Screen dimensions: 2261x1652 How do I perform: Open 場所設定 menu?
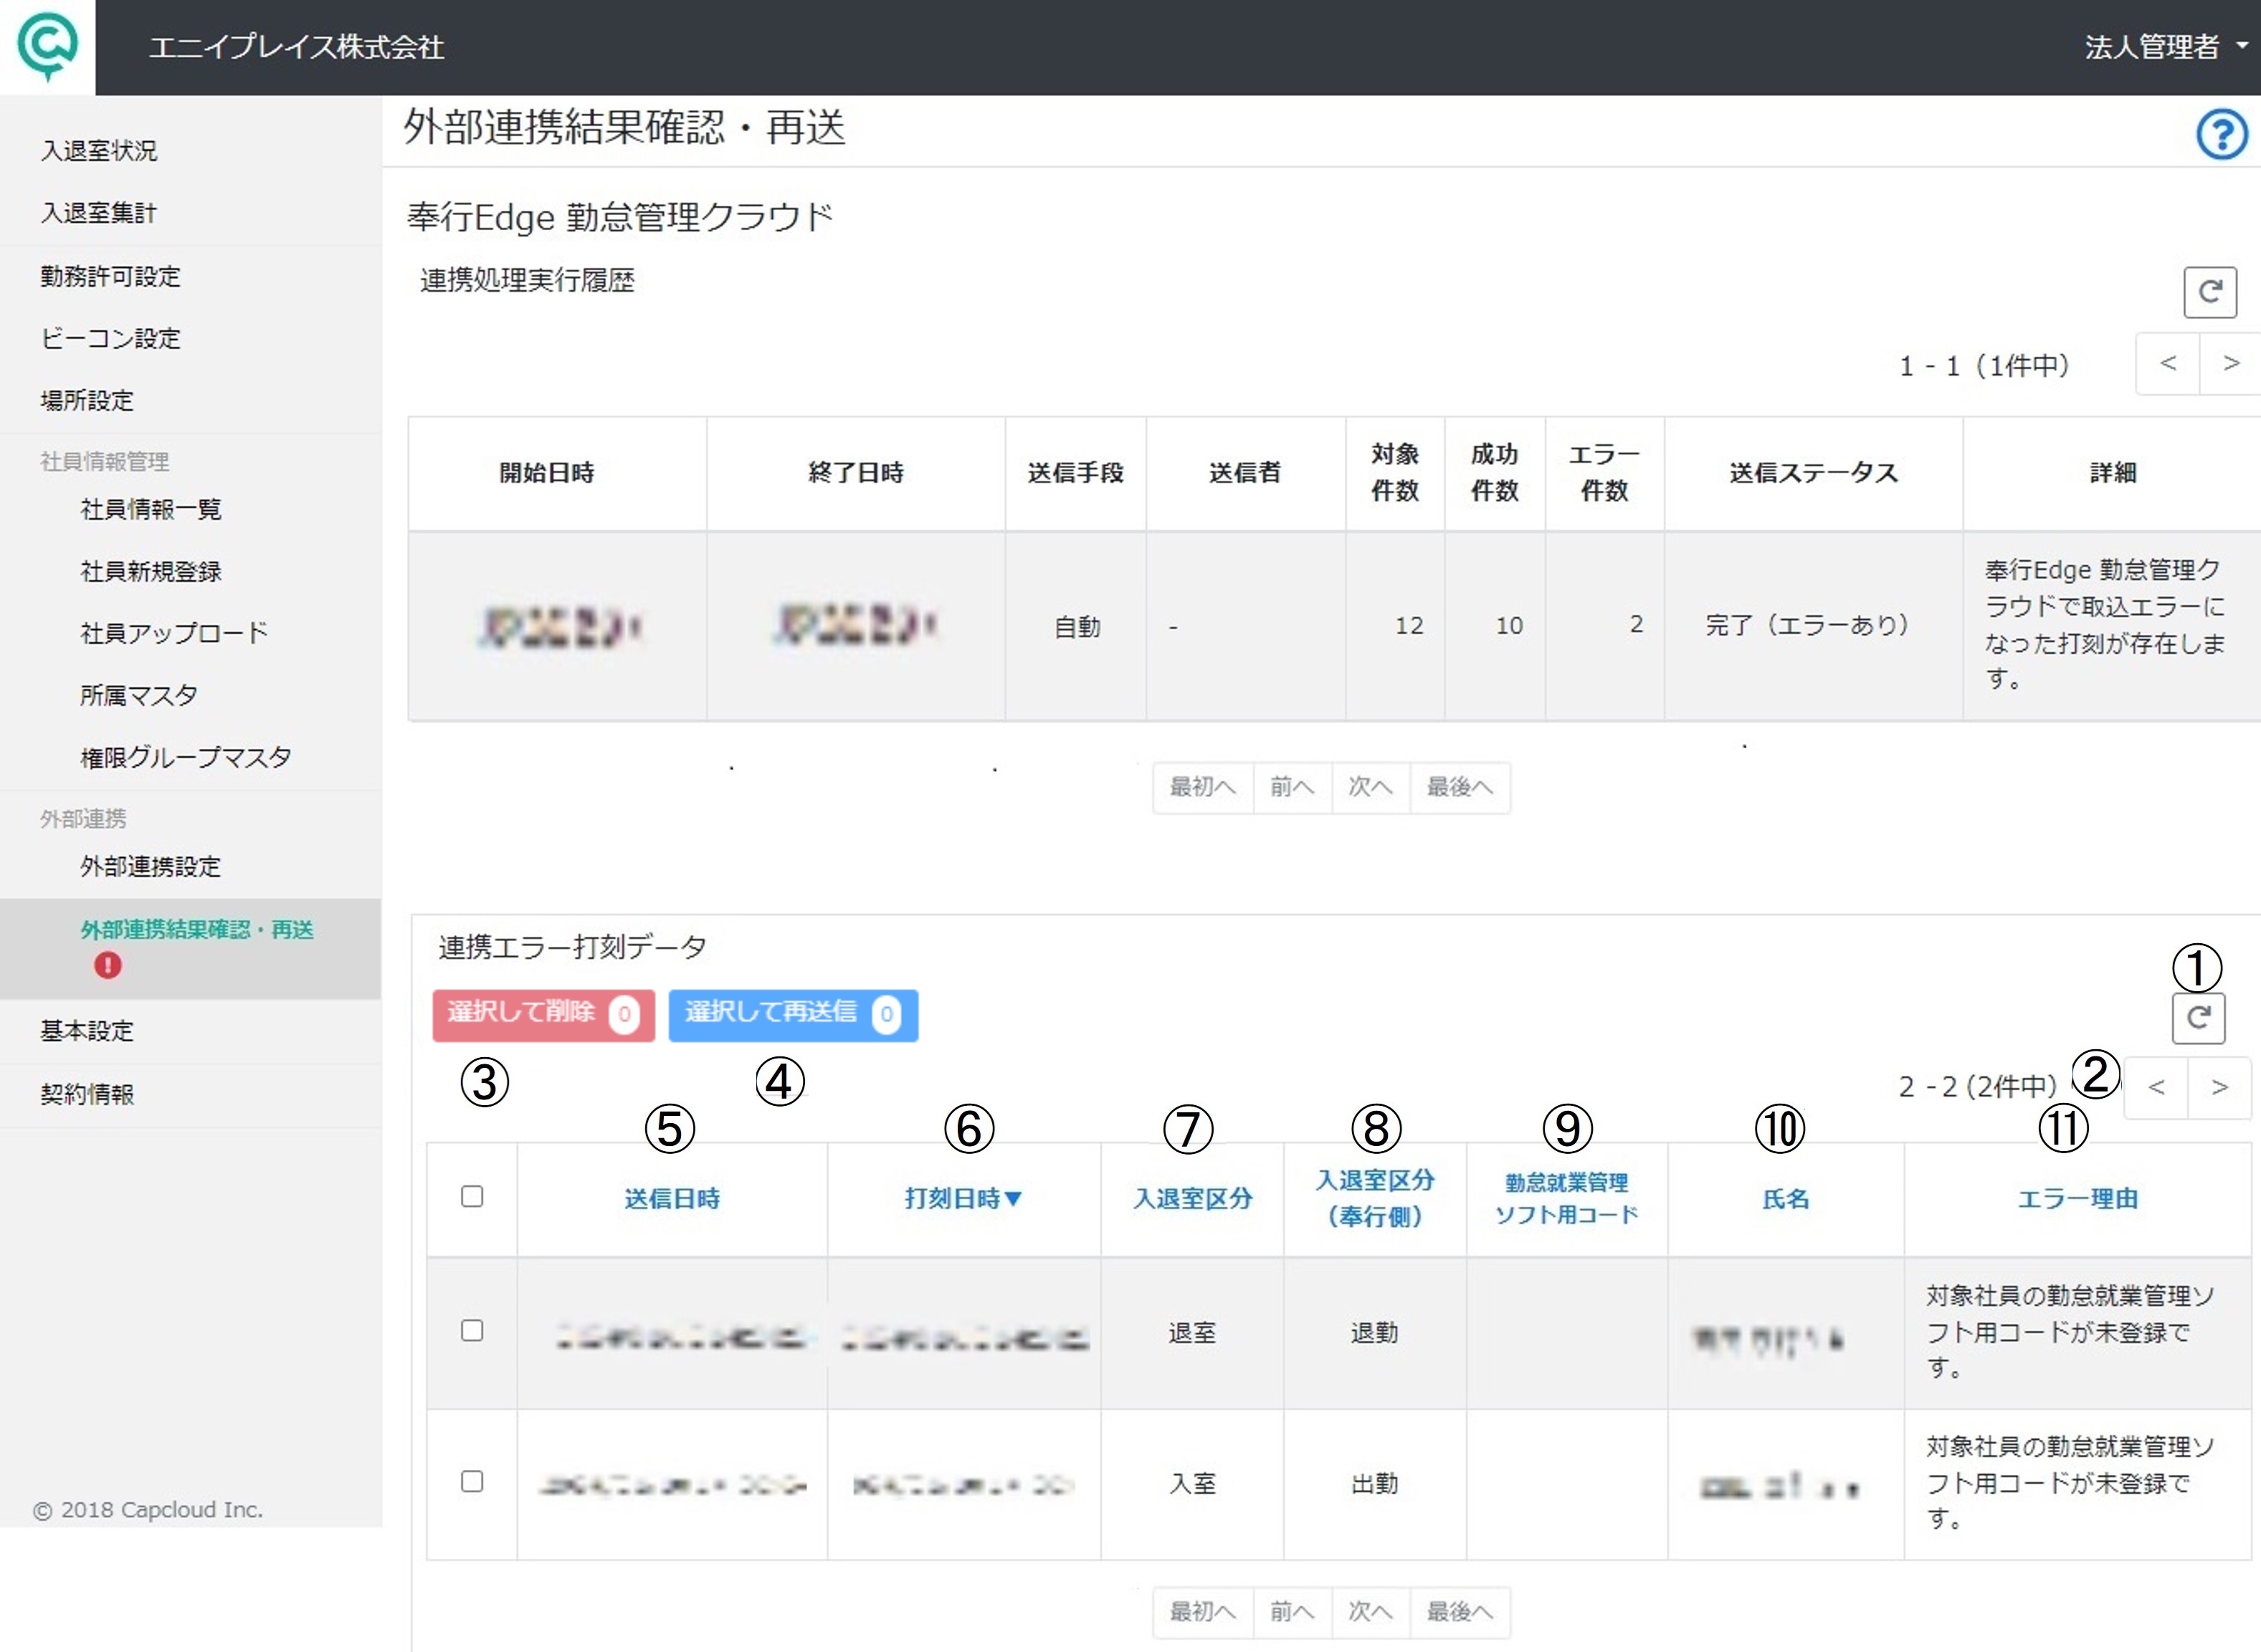[87, 400]
